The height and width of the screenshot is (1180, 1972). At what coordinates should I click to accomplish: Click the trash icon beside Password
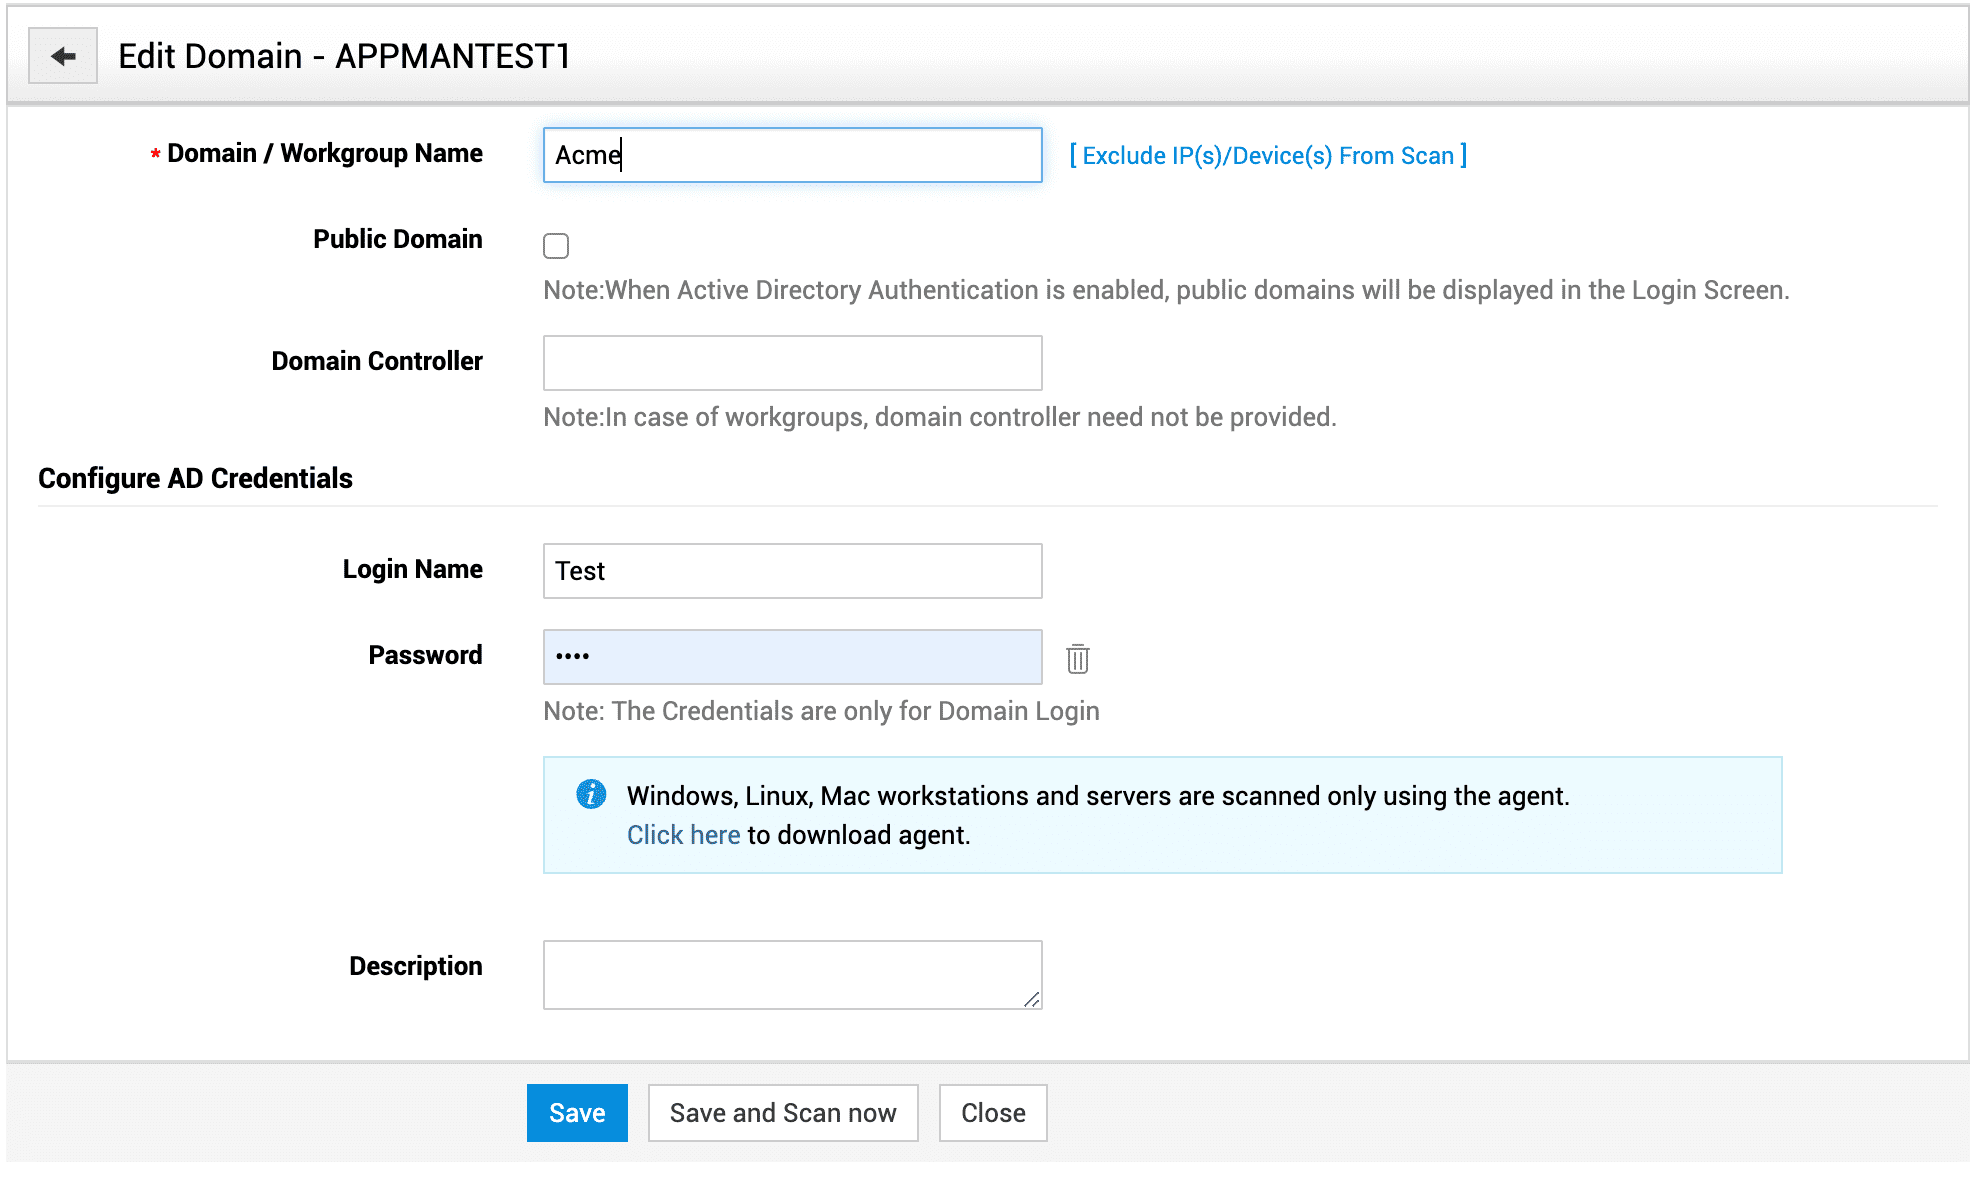pos(1077,658)
